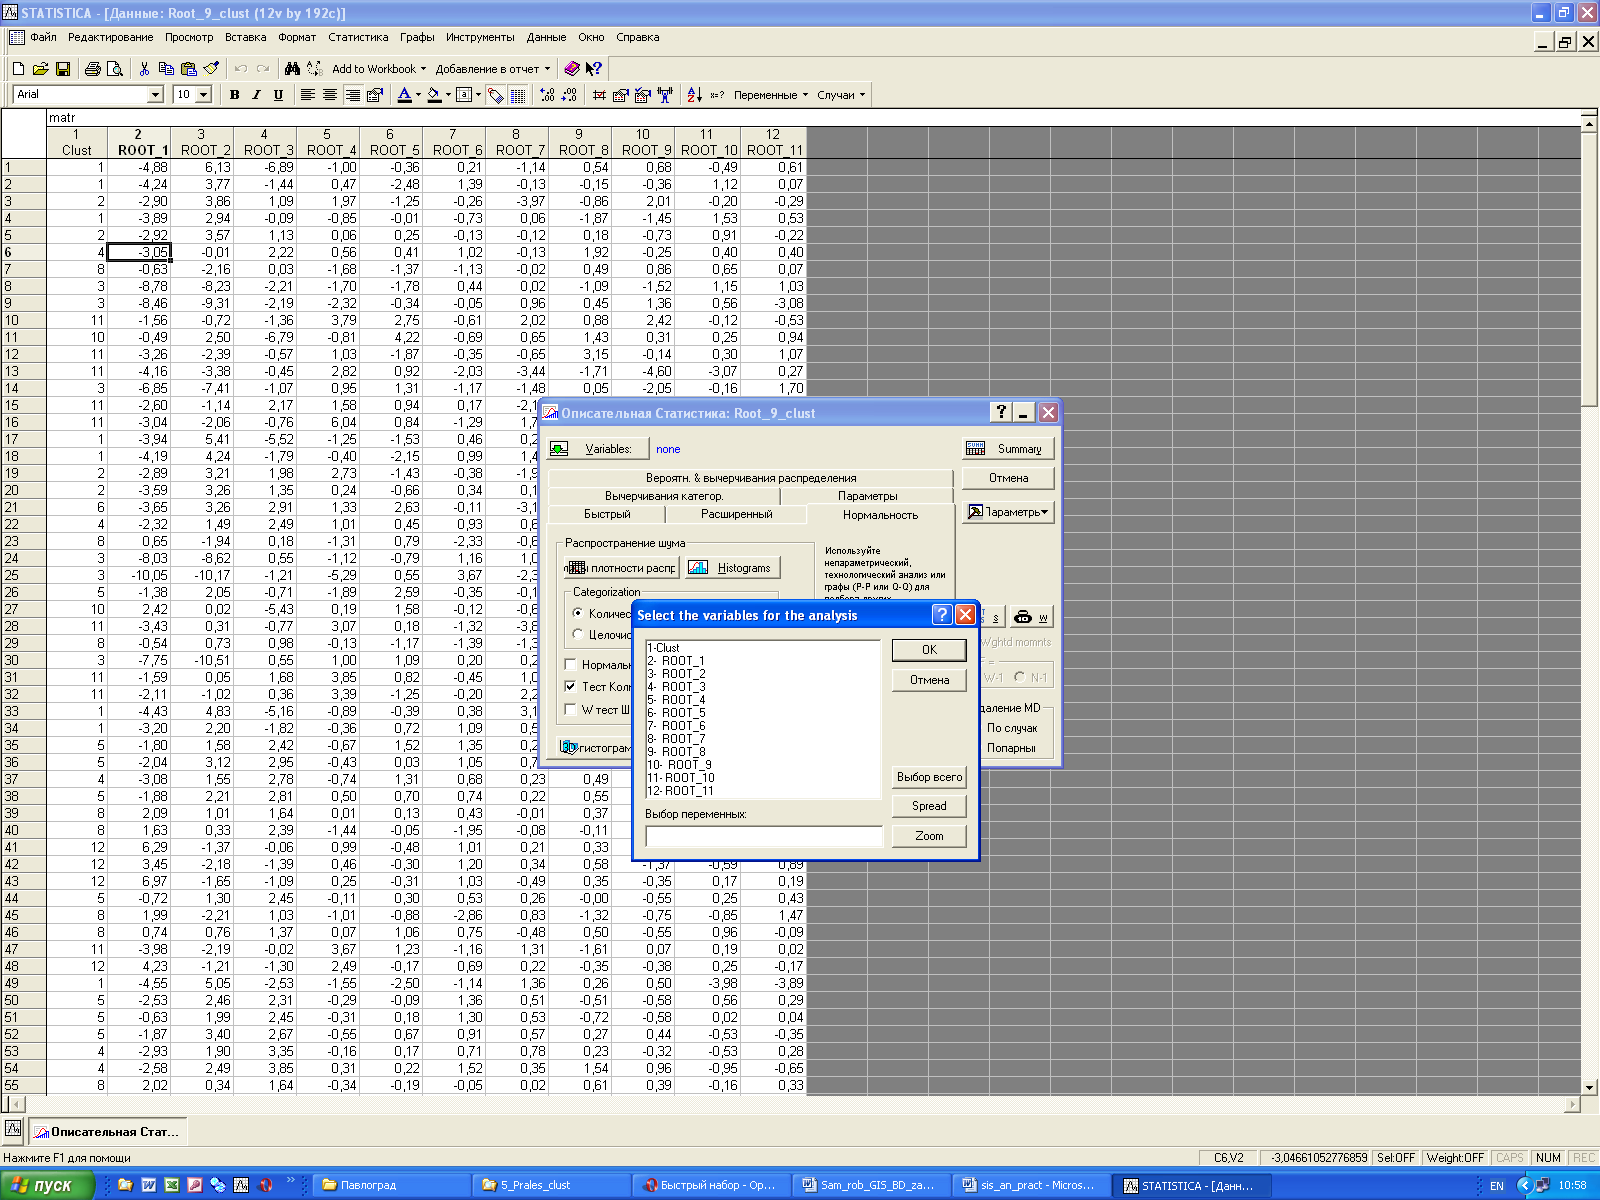Image resolution: width=1600 pixels, height=1200 pixels.
Task: Click Zoom button in variable dialog
Action: point(929,836)
